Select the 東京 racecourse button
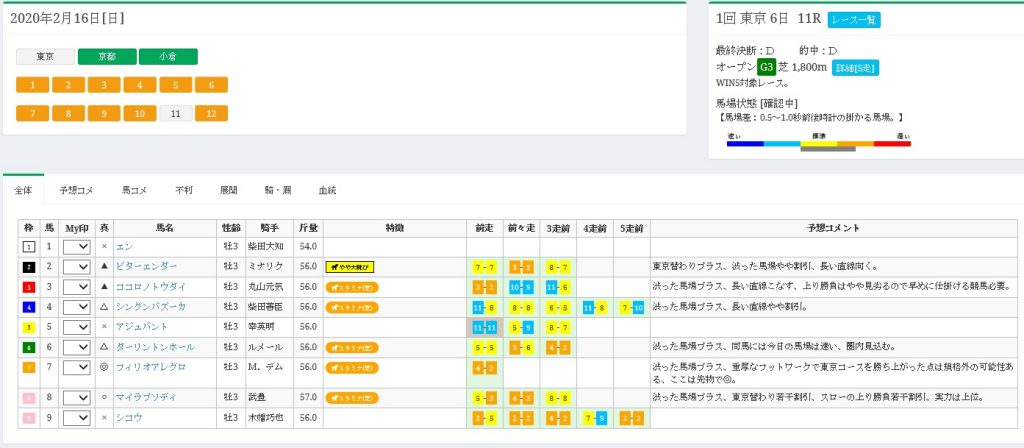Screen dimensions: 1024x448 [x=45, y=57]
